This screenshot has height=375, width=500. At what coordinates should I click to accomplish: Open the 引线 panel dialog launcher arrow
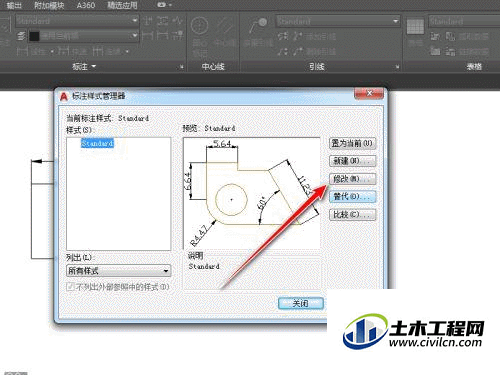pos(397,67)
